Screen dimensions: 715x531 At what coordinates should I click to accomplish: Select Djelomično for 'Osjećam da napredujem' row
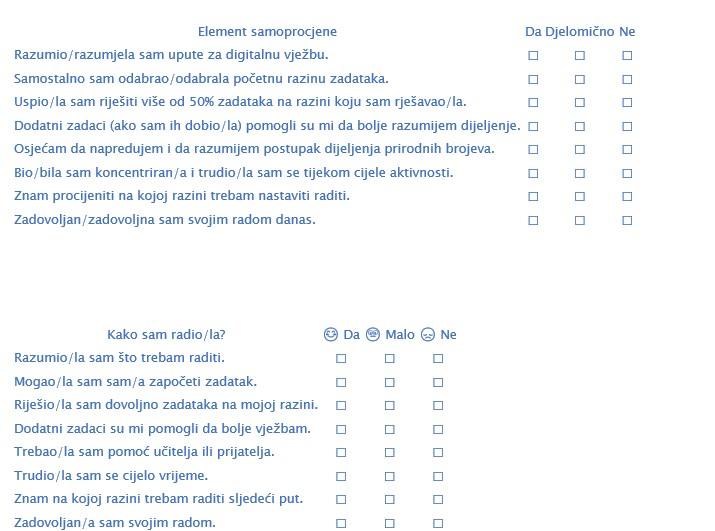coord(580,150)
